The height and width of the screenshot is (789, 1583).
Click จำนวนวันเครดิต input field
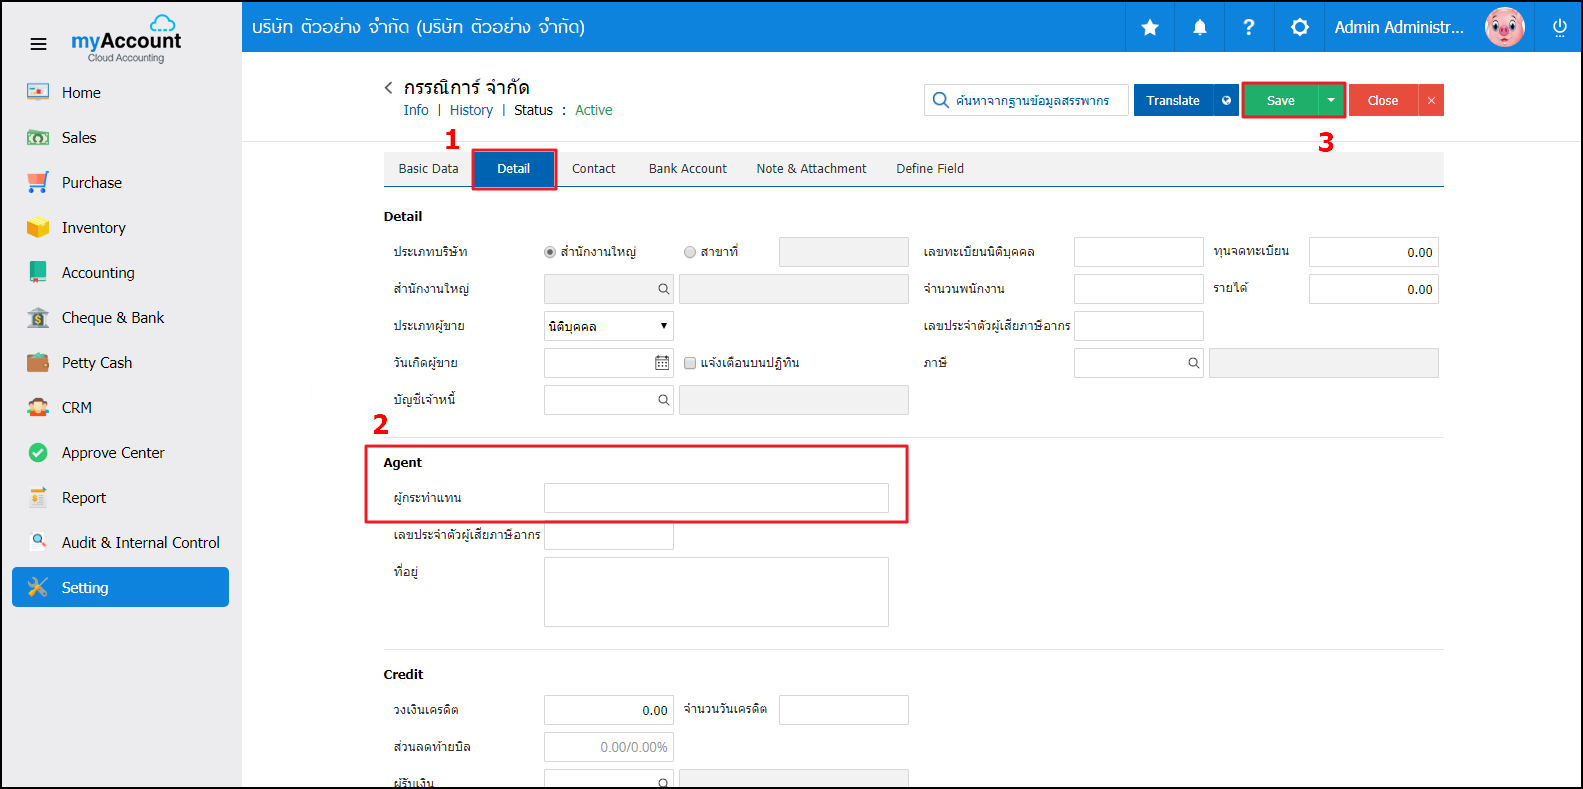(x=843, y=710)
